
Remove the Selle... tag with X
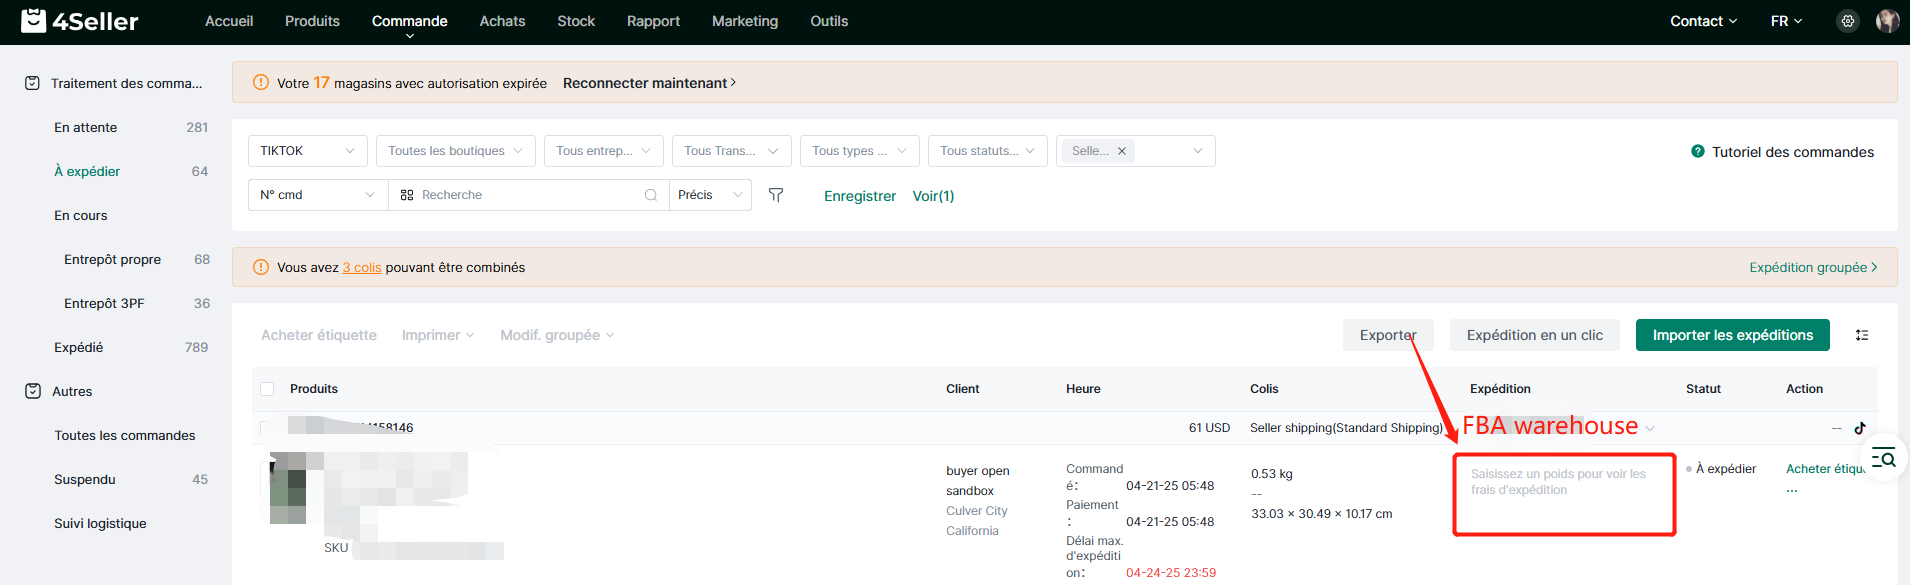pos(1122,151)
